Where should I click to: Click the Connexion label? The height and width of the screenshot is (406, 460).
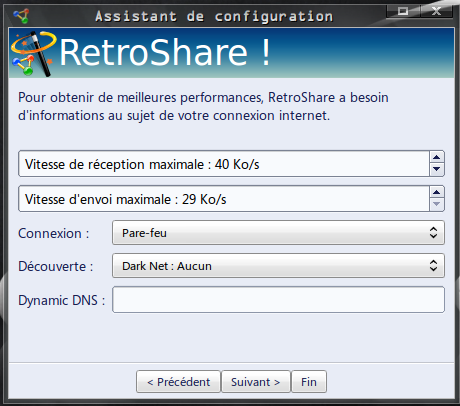point(54,233)
